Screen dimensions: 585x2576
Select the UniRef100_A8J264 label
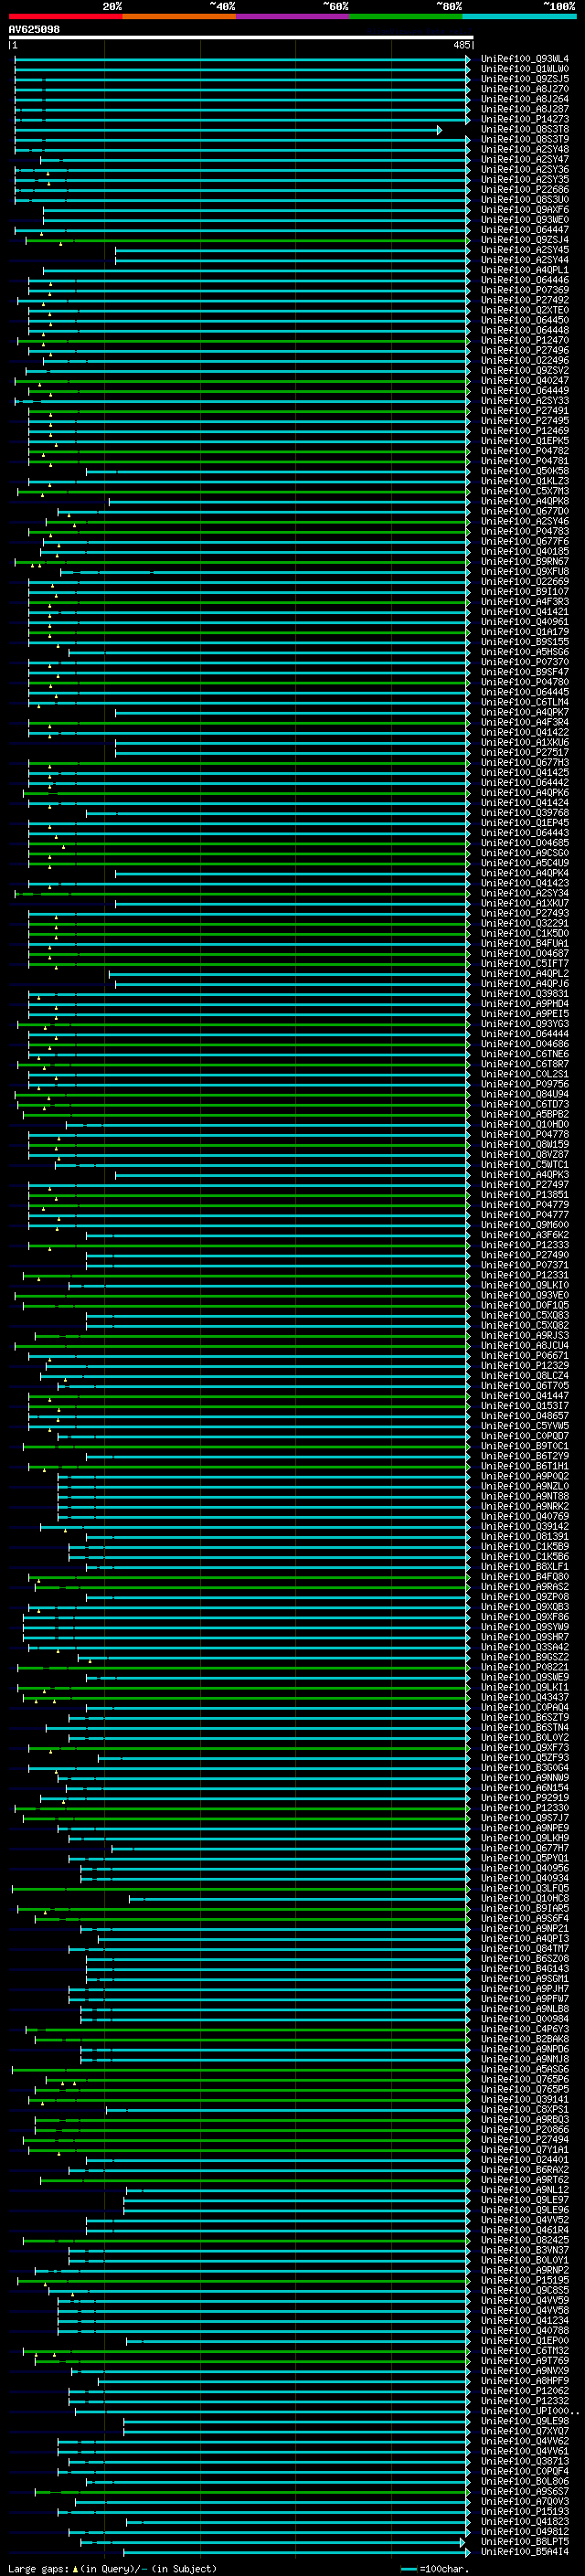tap(524, 99)
